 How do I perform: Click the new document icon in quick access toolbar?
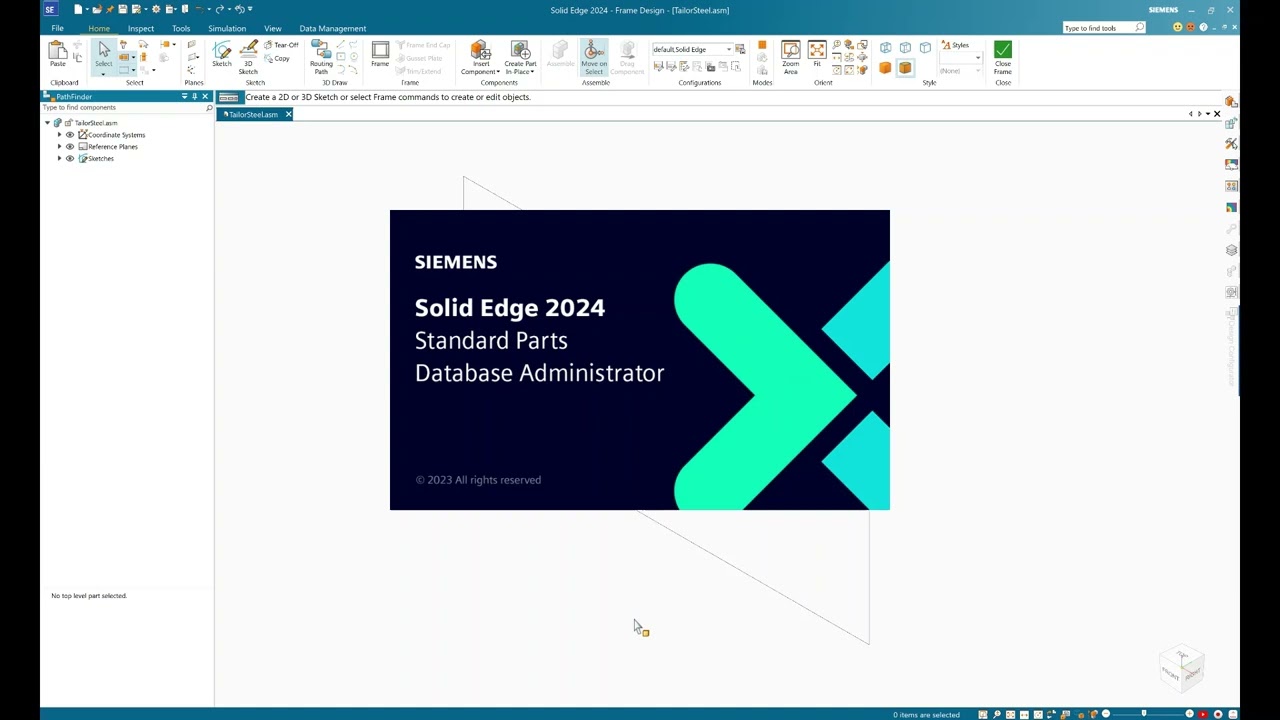(78, 9)
